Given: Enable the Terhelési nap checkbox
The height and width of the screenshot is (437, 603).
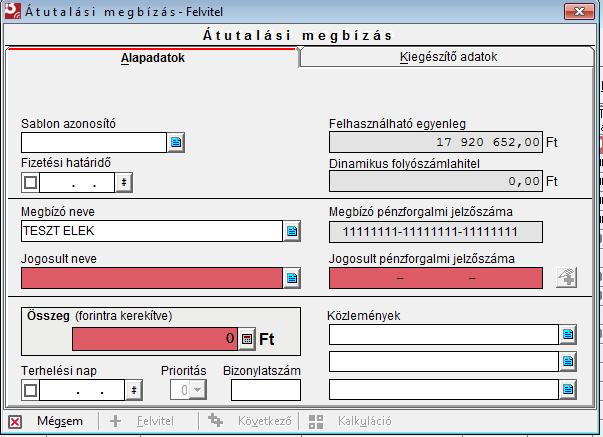Looking at the screenshot, I should point(30,390).
